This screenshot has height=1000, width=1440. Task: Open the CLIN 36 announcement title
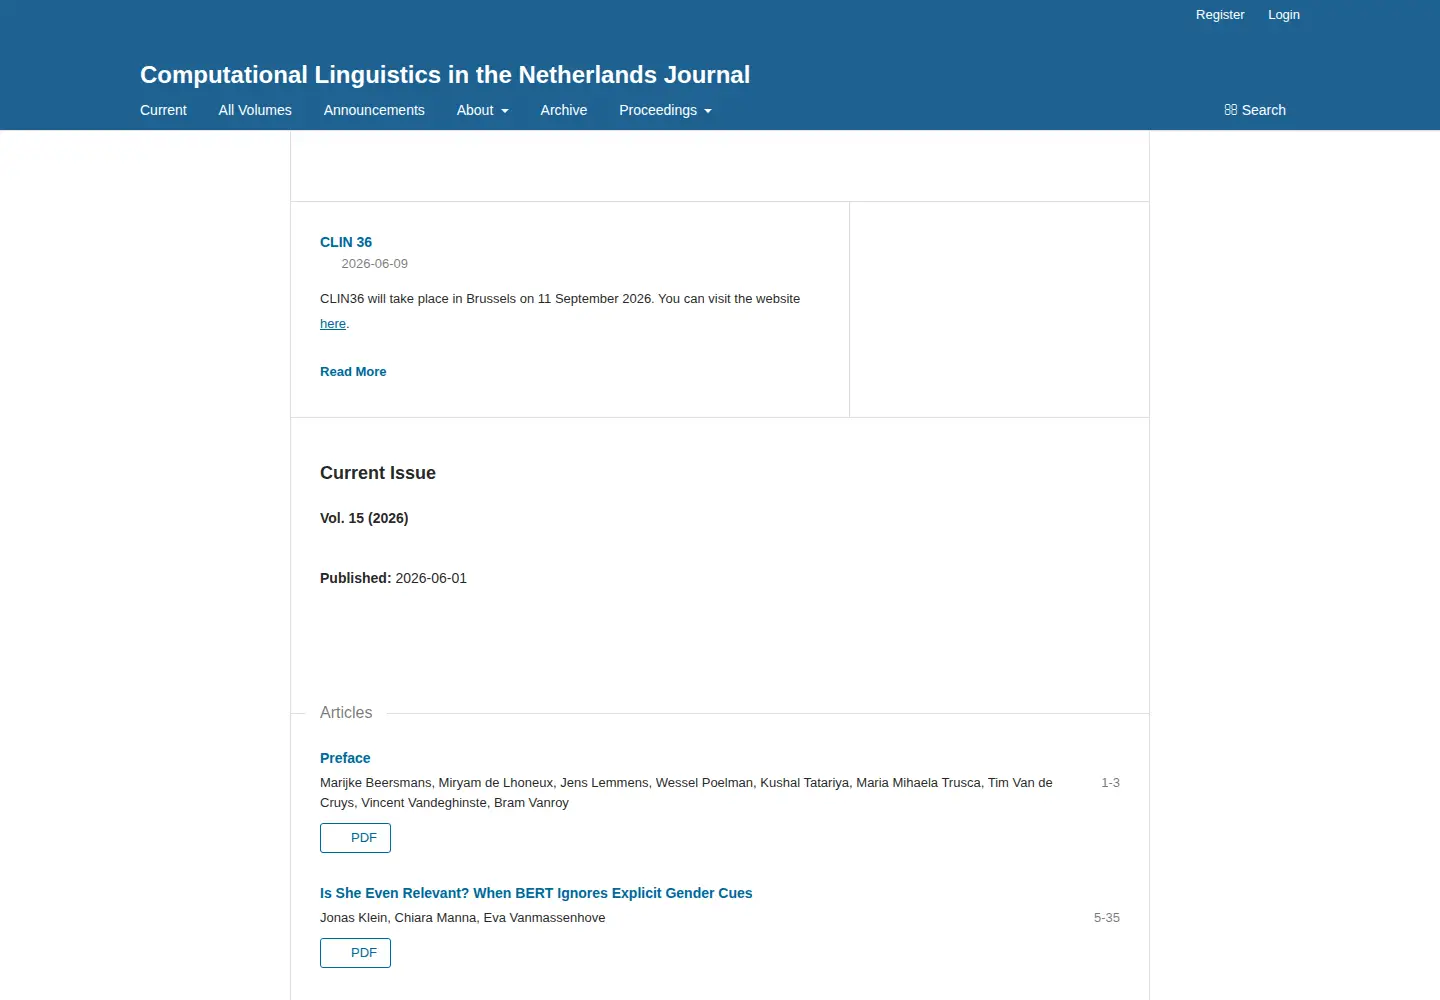pos(346,242)
